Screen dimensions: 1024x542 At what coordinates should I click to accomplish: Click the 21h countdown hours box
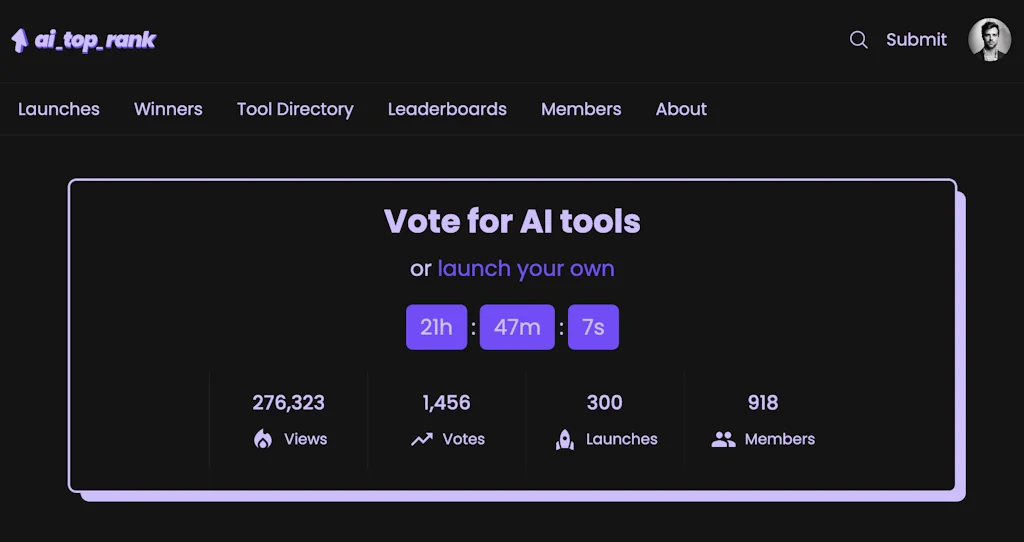coord(436,327)
